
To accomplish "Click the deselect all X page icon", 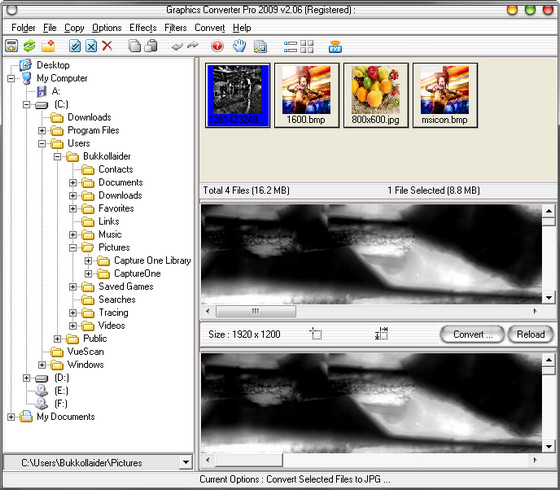I will point(91,46).
